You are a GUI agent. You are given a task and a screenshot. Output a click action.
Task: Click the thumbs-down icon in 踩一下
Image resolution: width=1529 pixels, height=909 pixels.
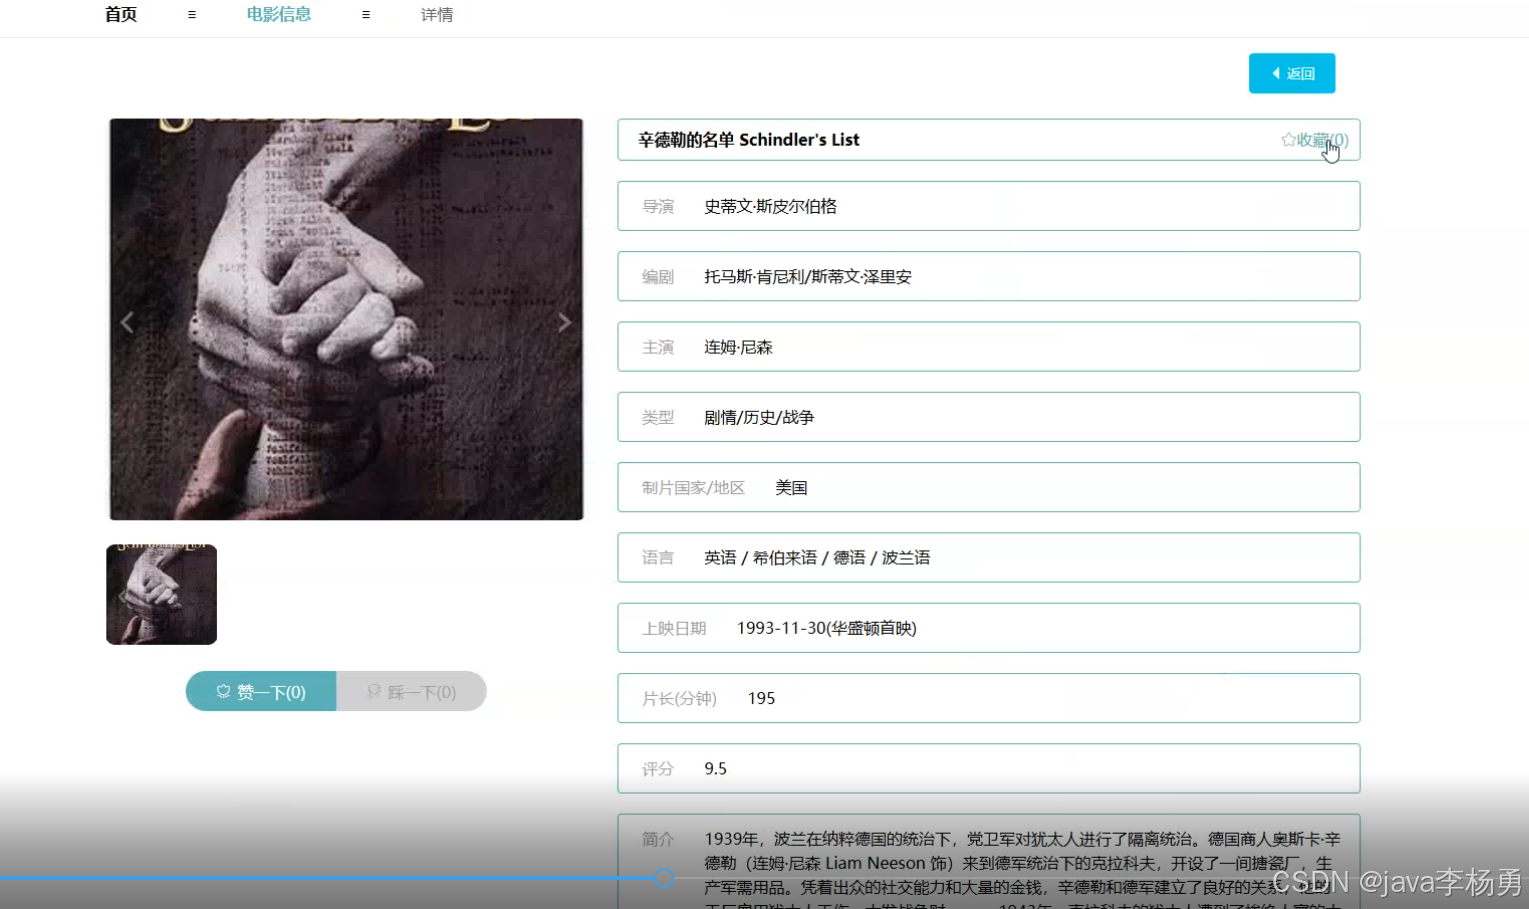pos(374,692)
